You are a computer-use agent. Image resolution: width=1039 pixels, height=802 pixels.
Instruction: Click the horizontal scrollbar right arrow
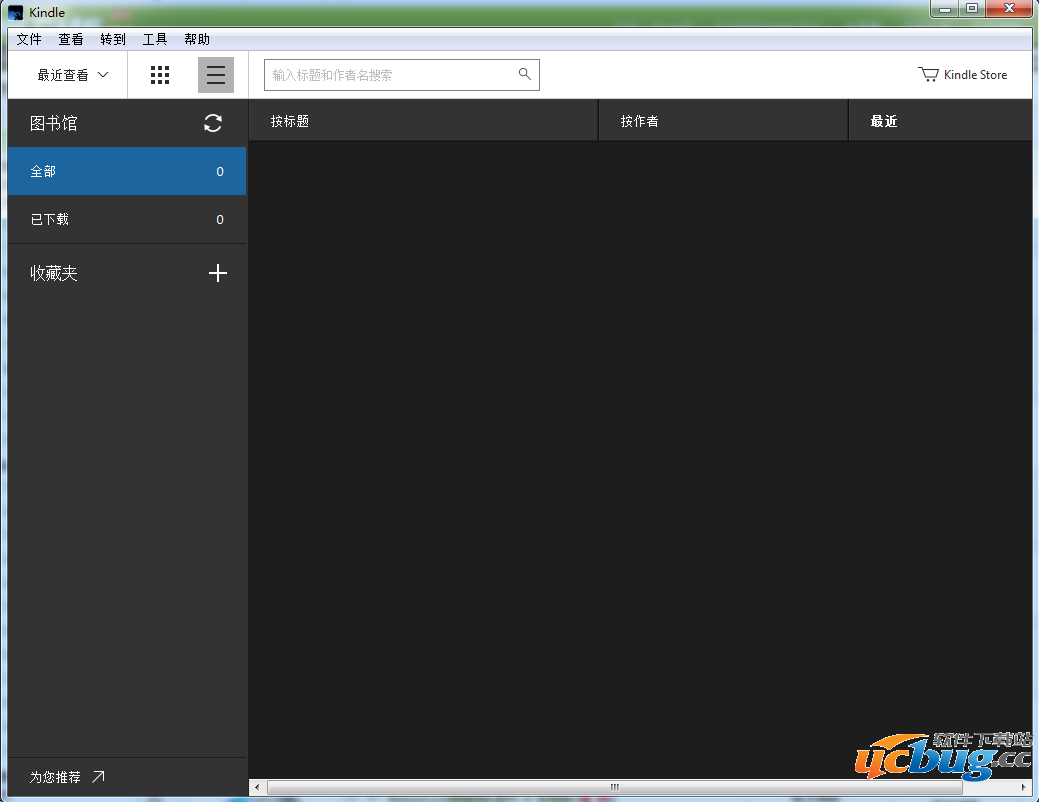[x=1023, y=788]
